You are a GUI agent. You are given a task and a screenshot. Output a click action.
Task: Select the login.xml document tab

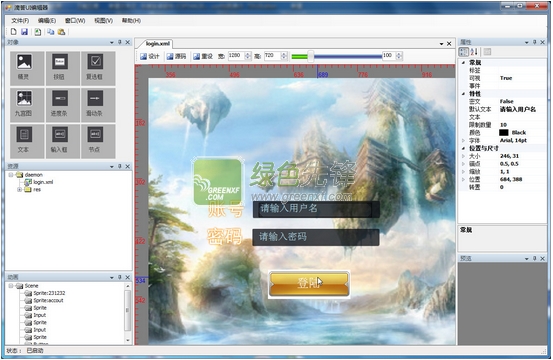click(x=157, y=44)
